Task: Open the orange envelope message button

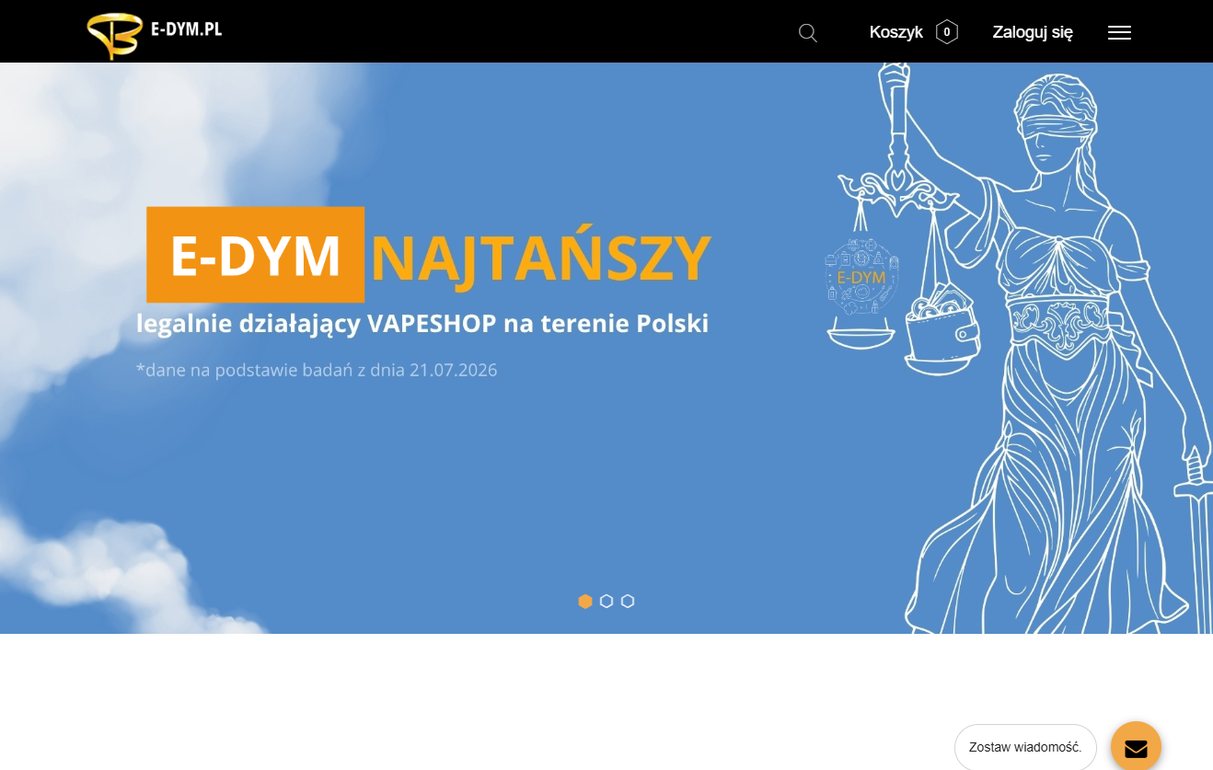Action: coord(1136,746)
